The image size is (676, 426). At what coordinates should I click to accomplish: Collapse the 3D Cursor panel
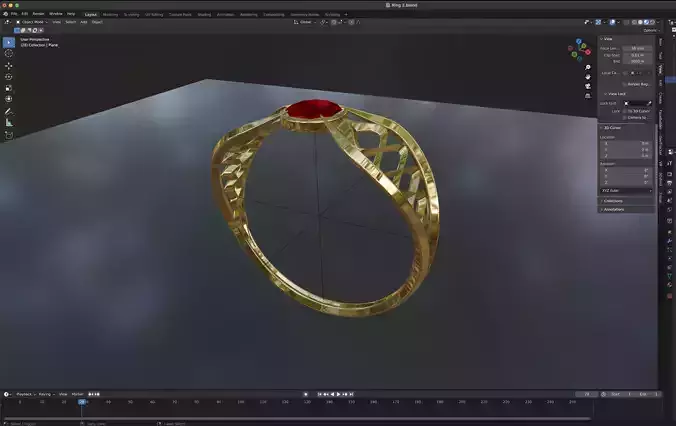[x=610, y=128]
